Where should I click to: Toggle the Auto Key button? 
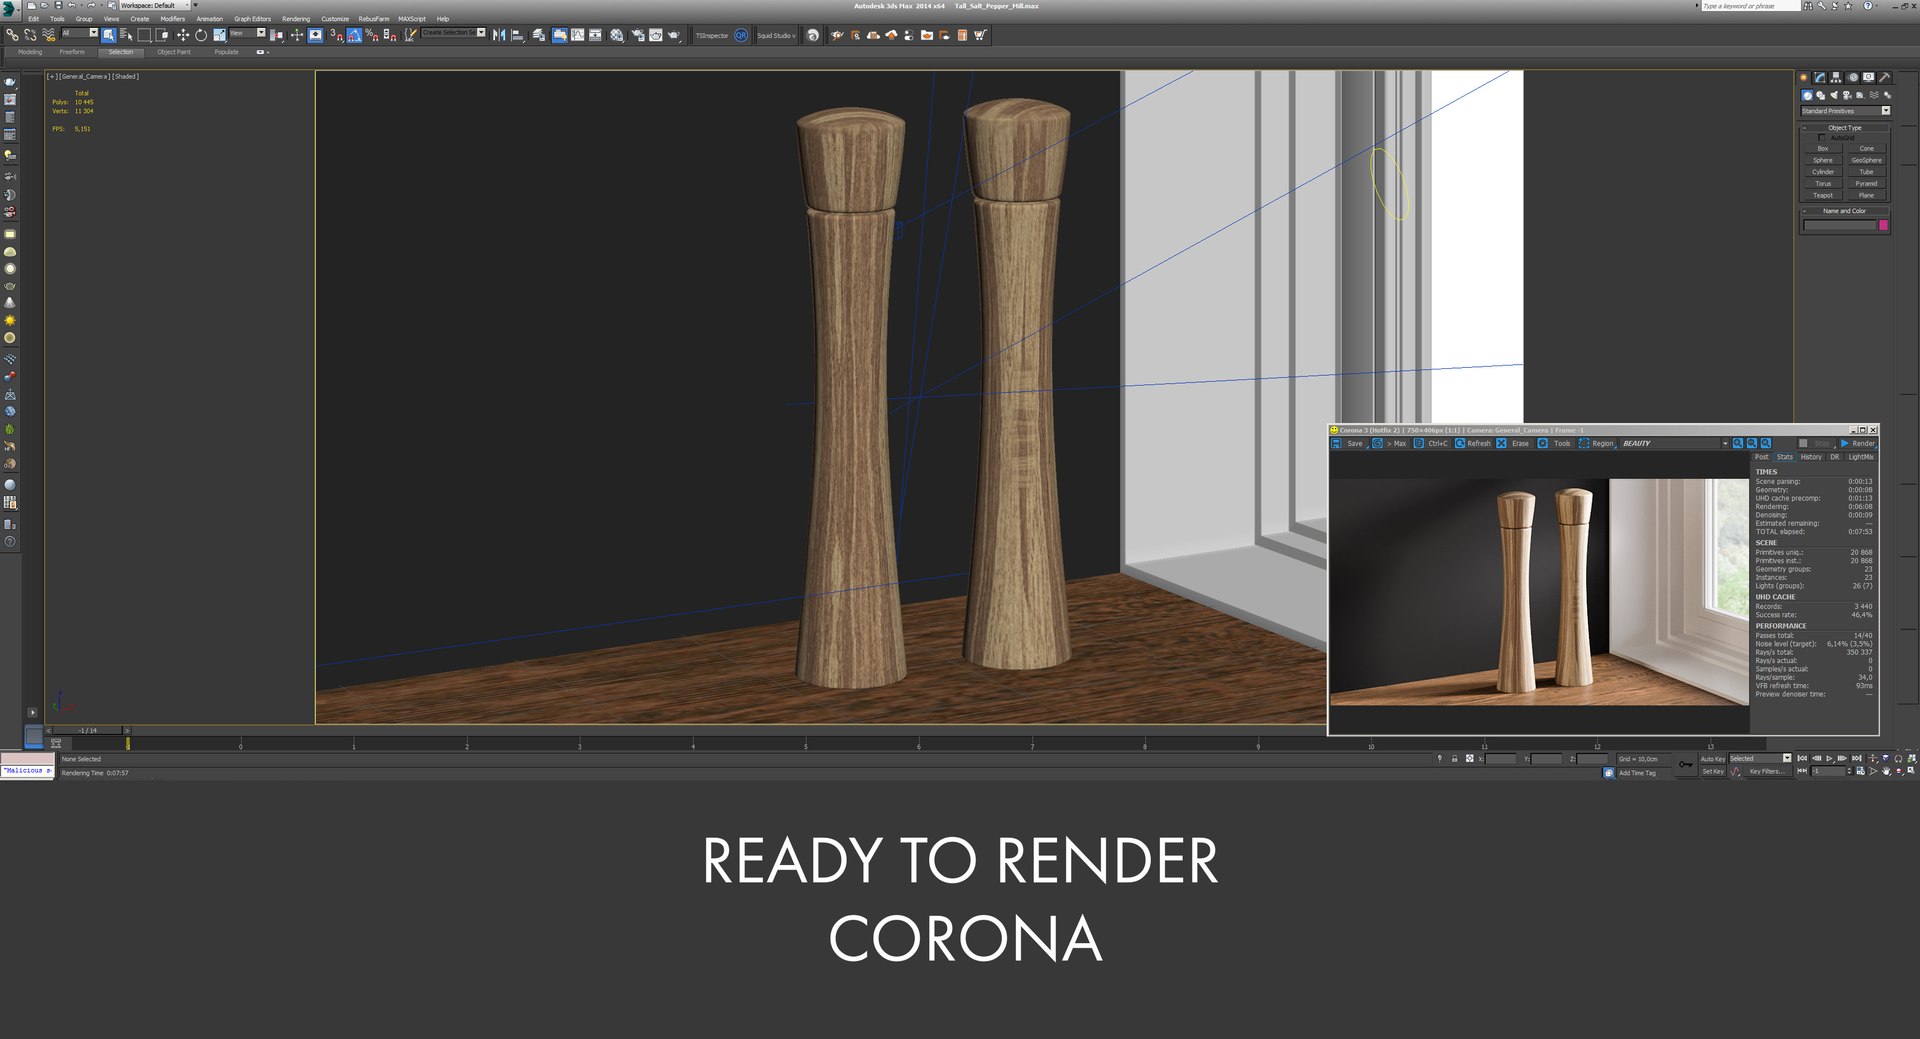click(1713, 759)
